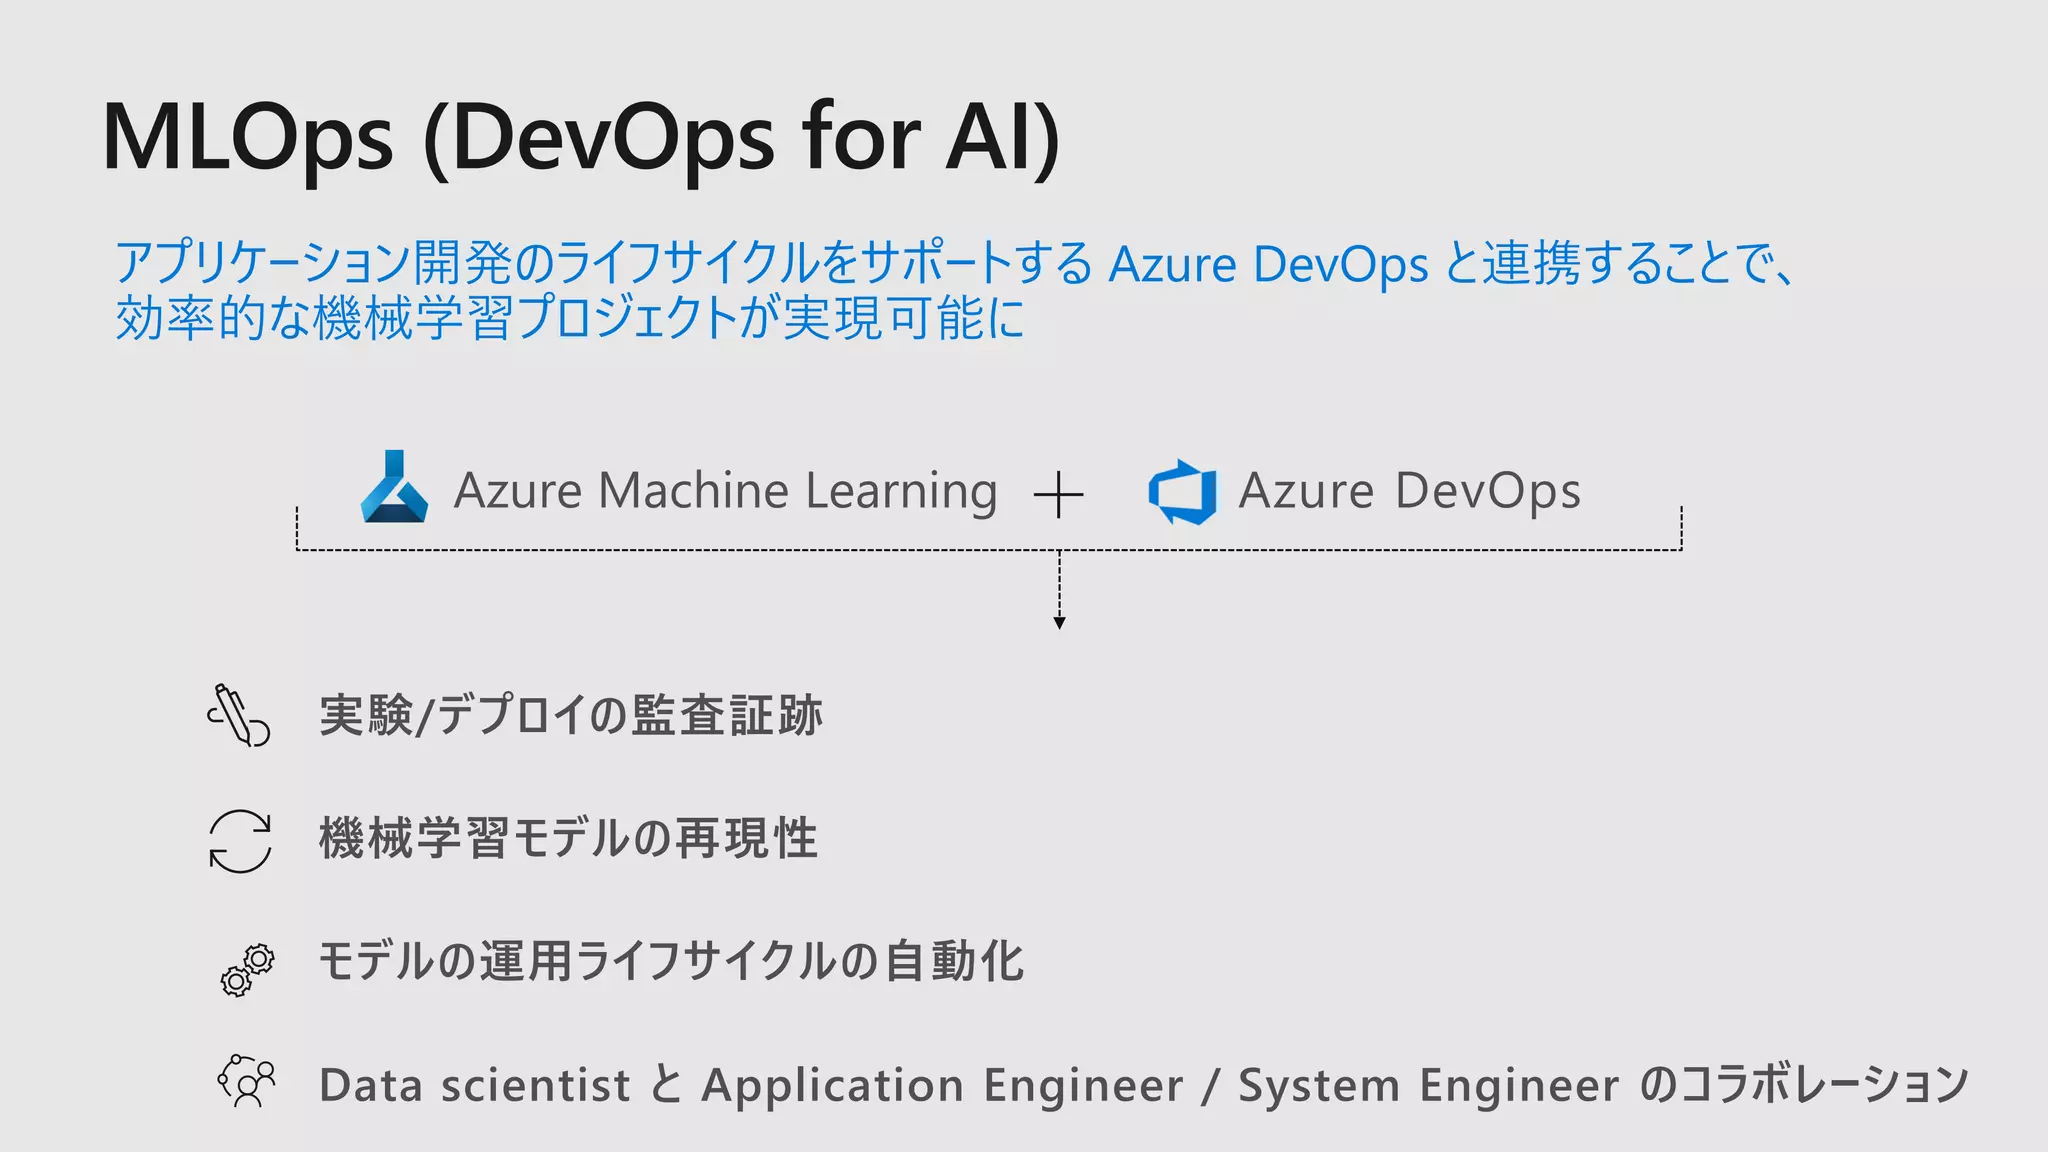Screen dimensions: 2048x1152
Task: Click the Azure DevOps logo icon
Action: pos(1182,491)
